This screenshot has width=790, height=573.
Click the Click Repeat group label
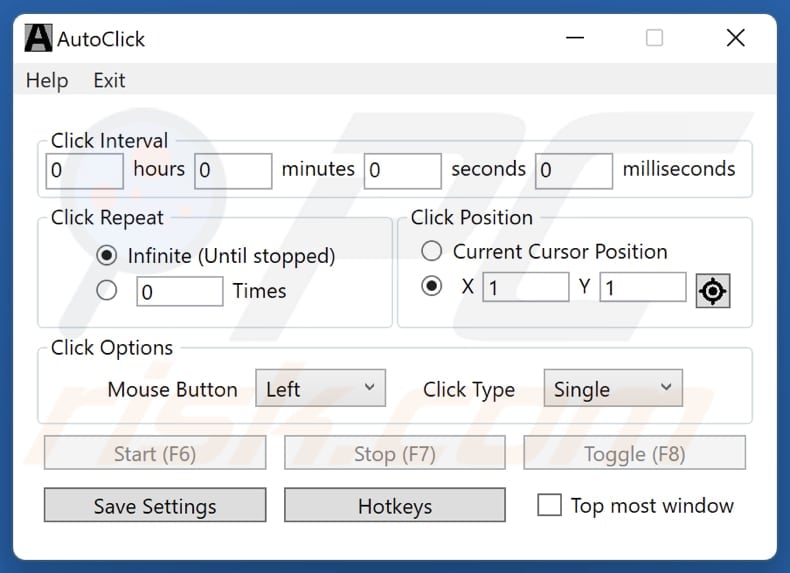point(107,218)
